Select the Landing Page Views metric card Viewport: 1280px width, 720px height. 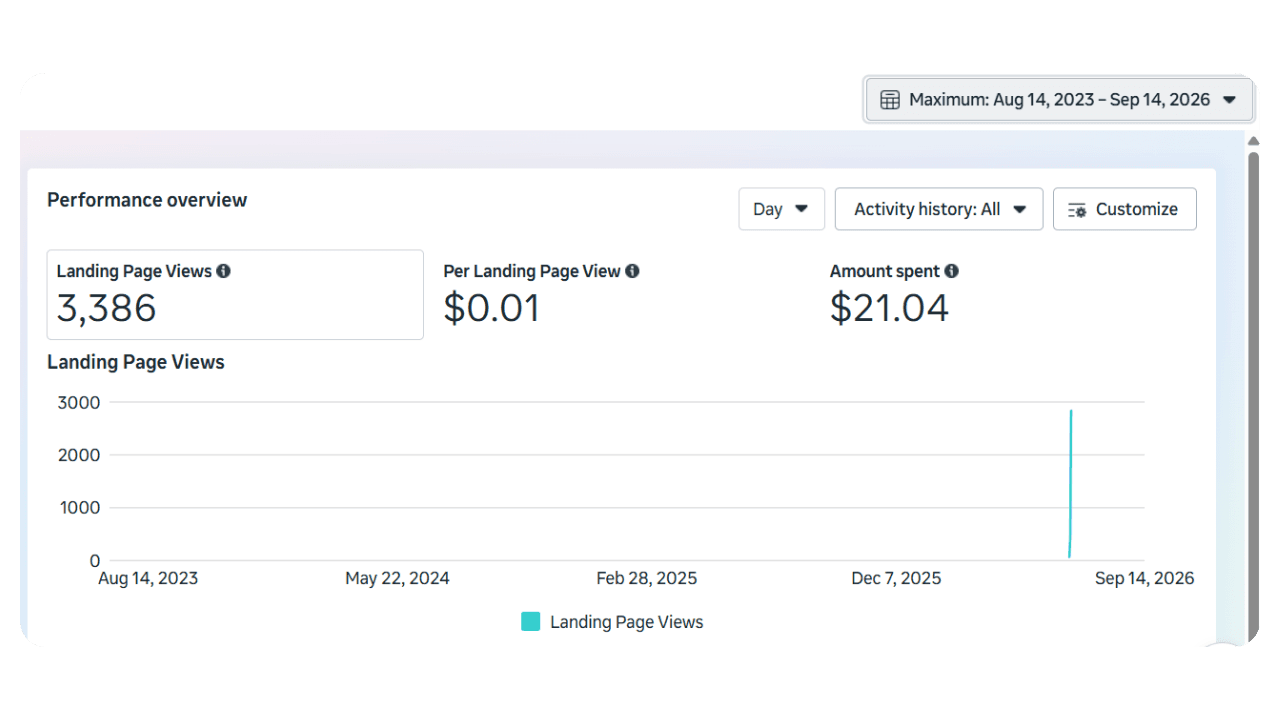pos(235,295)
